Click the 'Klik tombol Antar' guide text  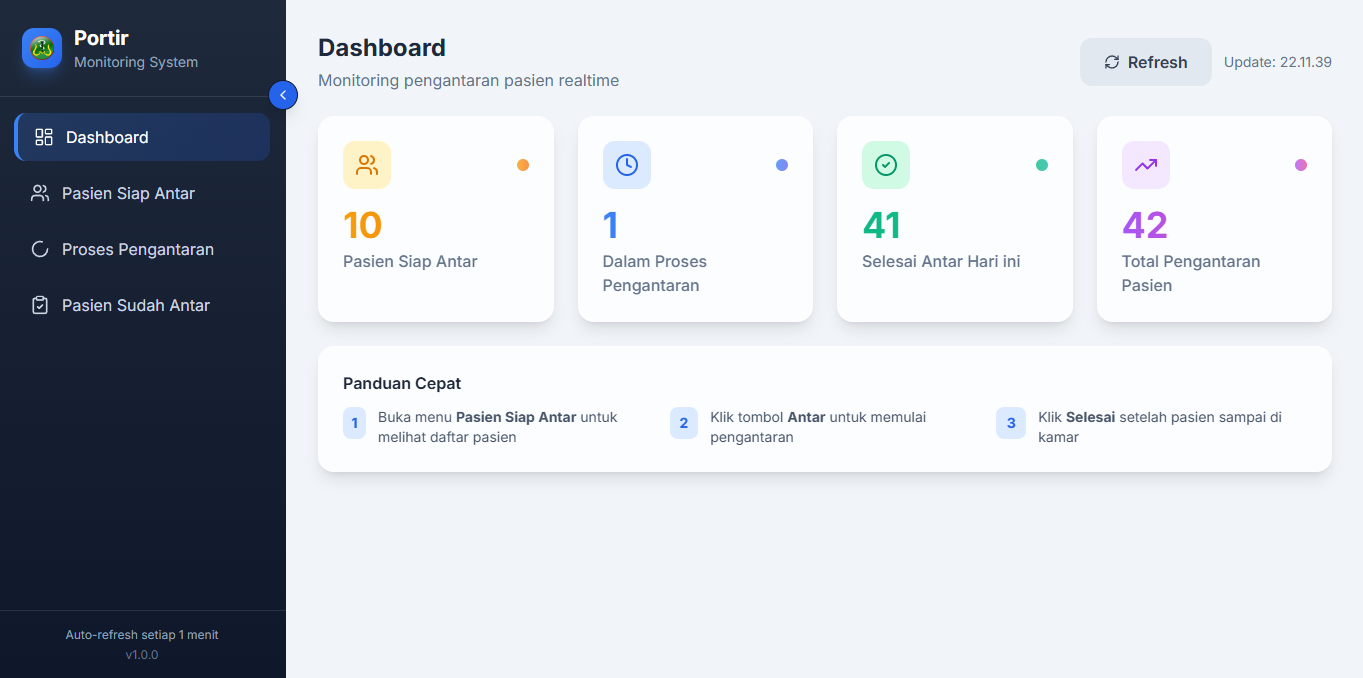[818, 427]
